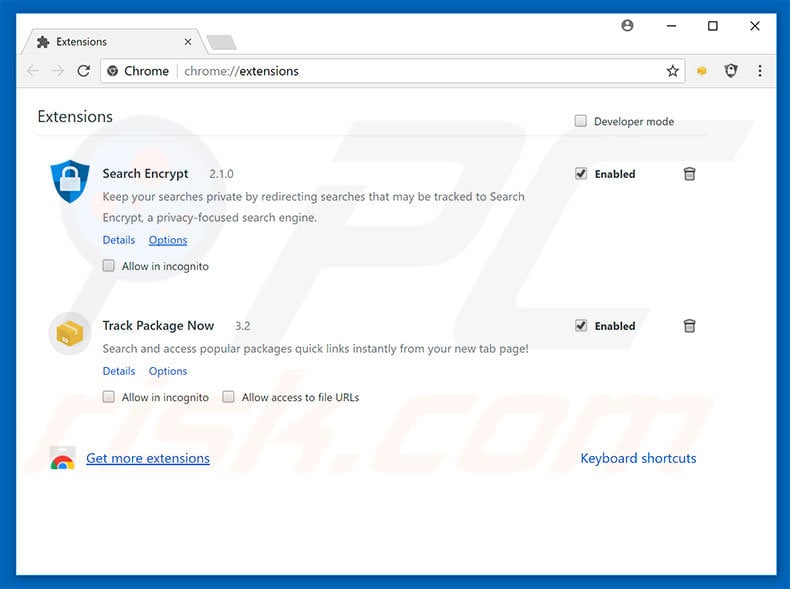Image resolution: width=790 pixels, height=589 pixels.
Task: Minimize the Chrome window
Action: click(671, 26)
